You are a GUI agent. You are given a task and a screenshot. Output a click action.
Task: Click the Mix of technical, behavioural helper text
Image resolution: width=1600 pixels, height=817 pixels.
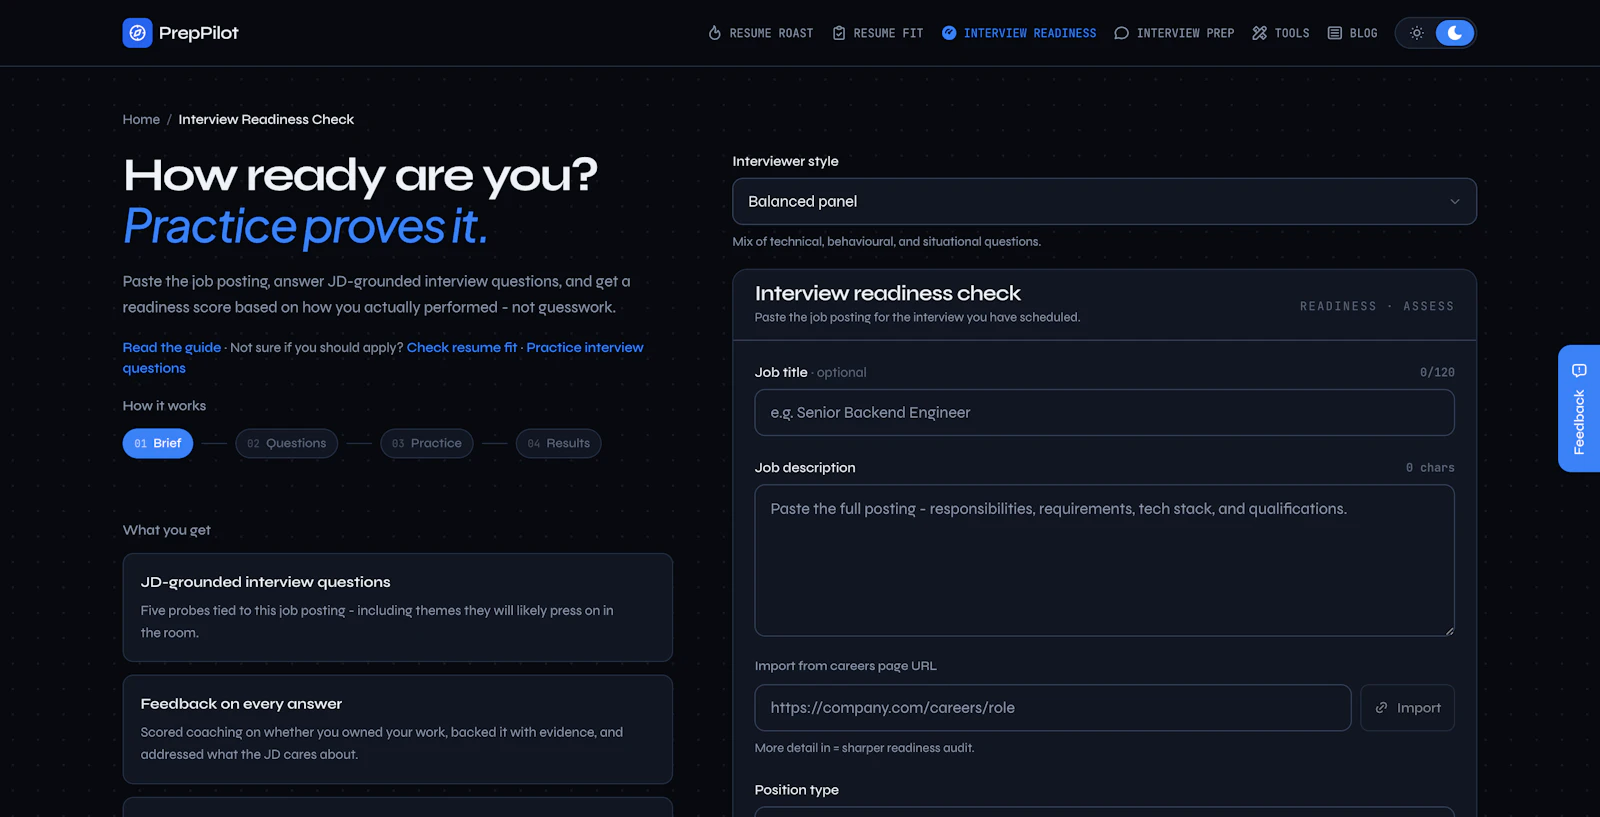pos(887,241)
